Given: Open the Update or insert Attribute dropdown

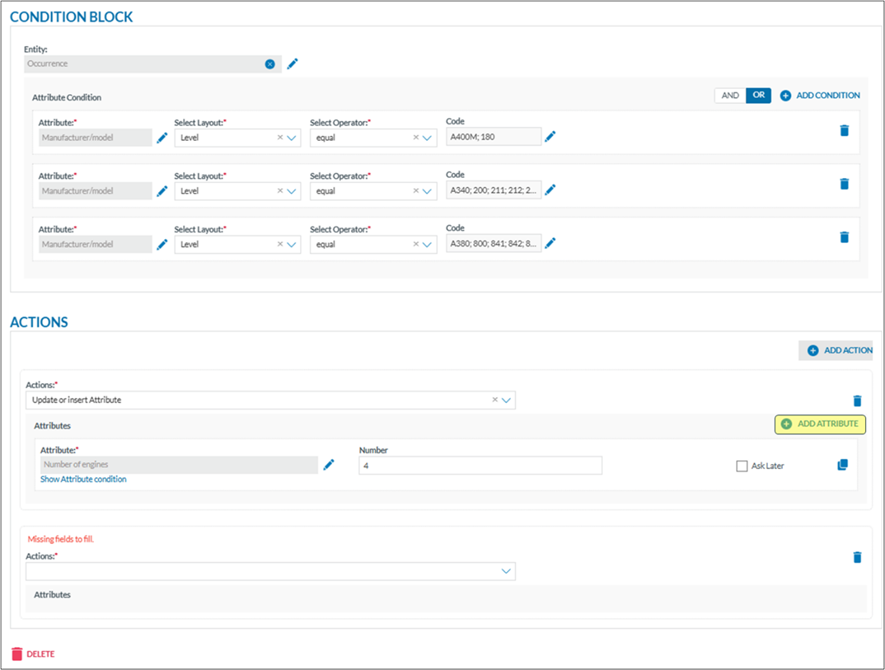Looking at the screenshot, I should pyautogui.click(x=506, y=400).
